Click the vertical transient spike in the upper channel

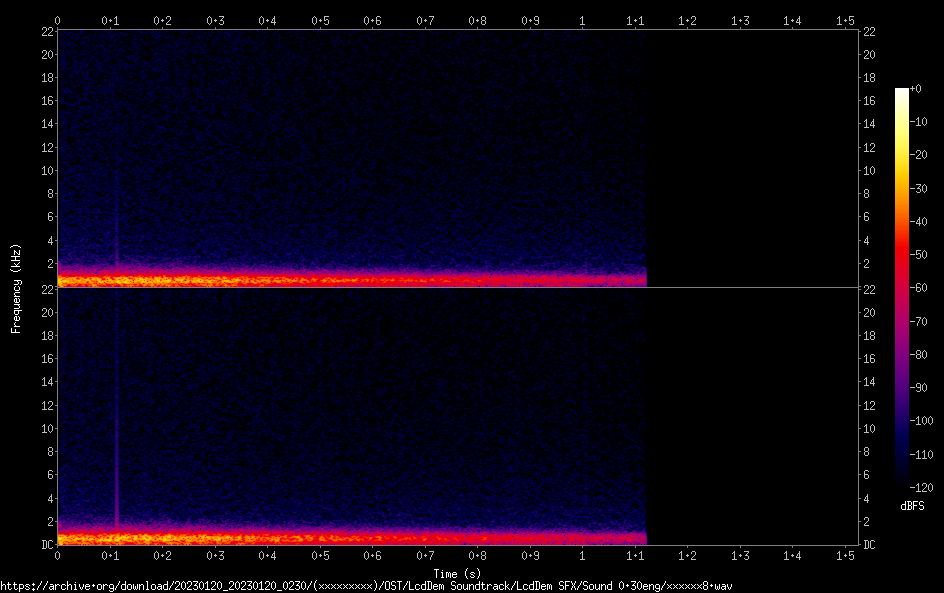[x=117, y=220]
